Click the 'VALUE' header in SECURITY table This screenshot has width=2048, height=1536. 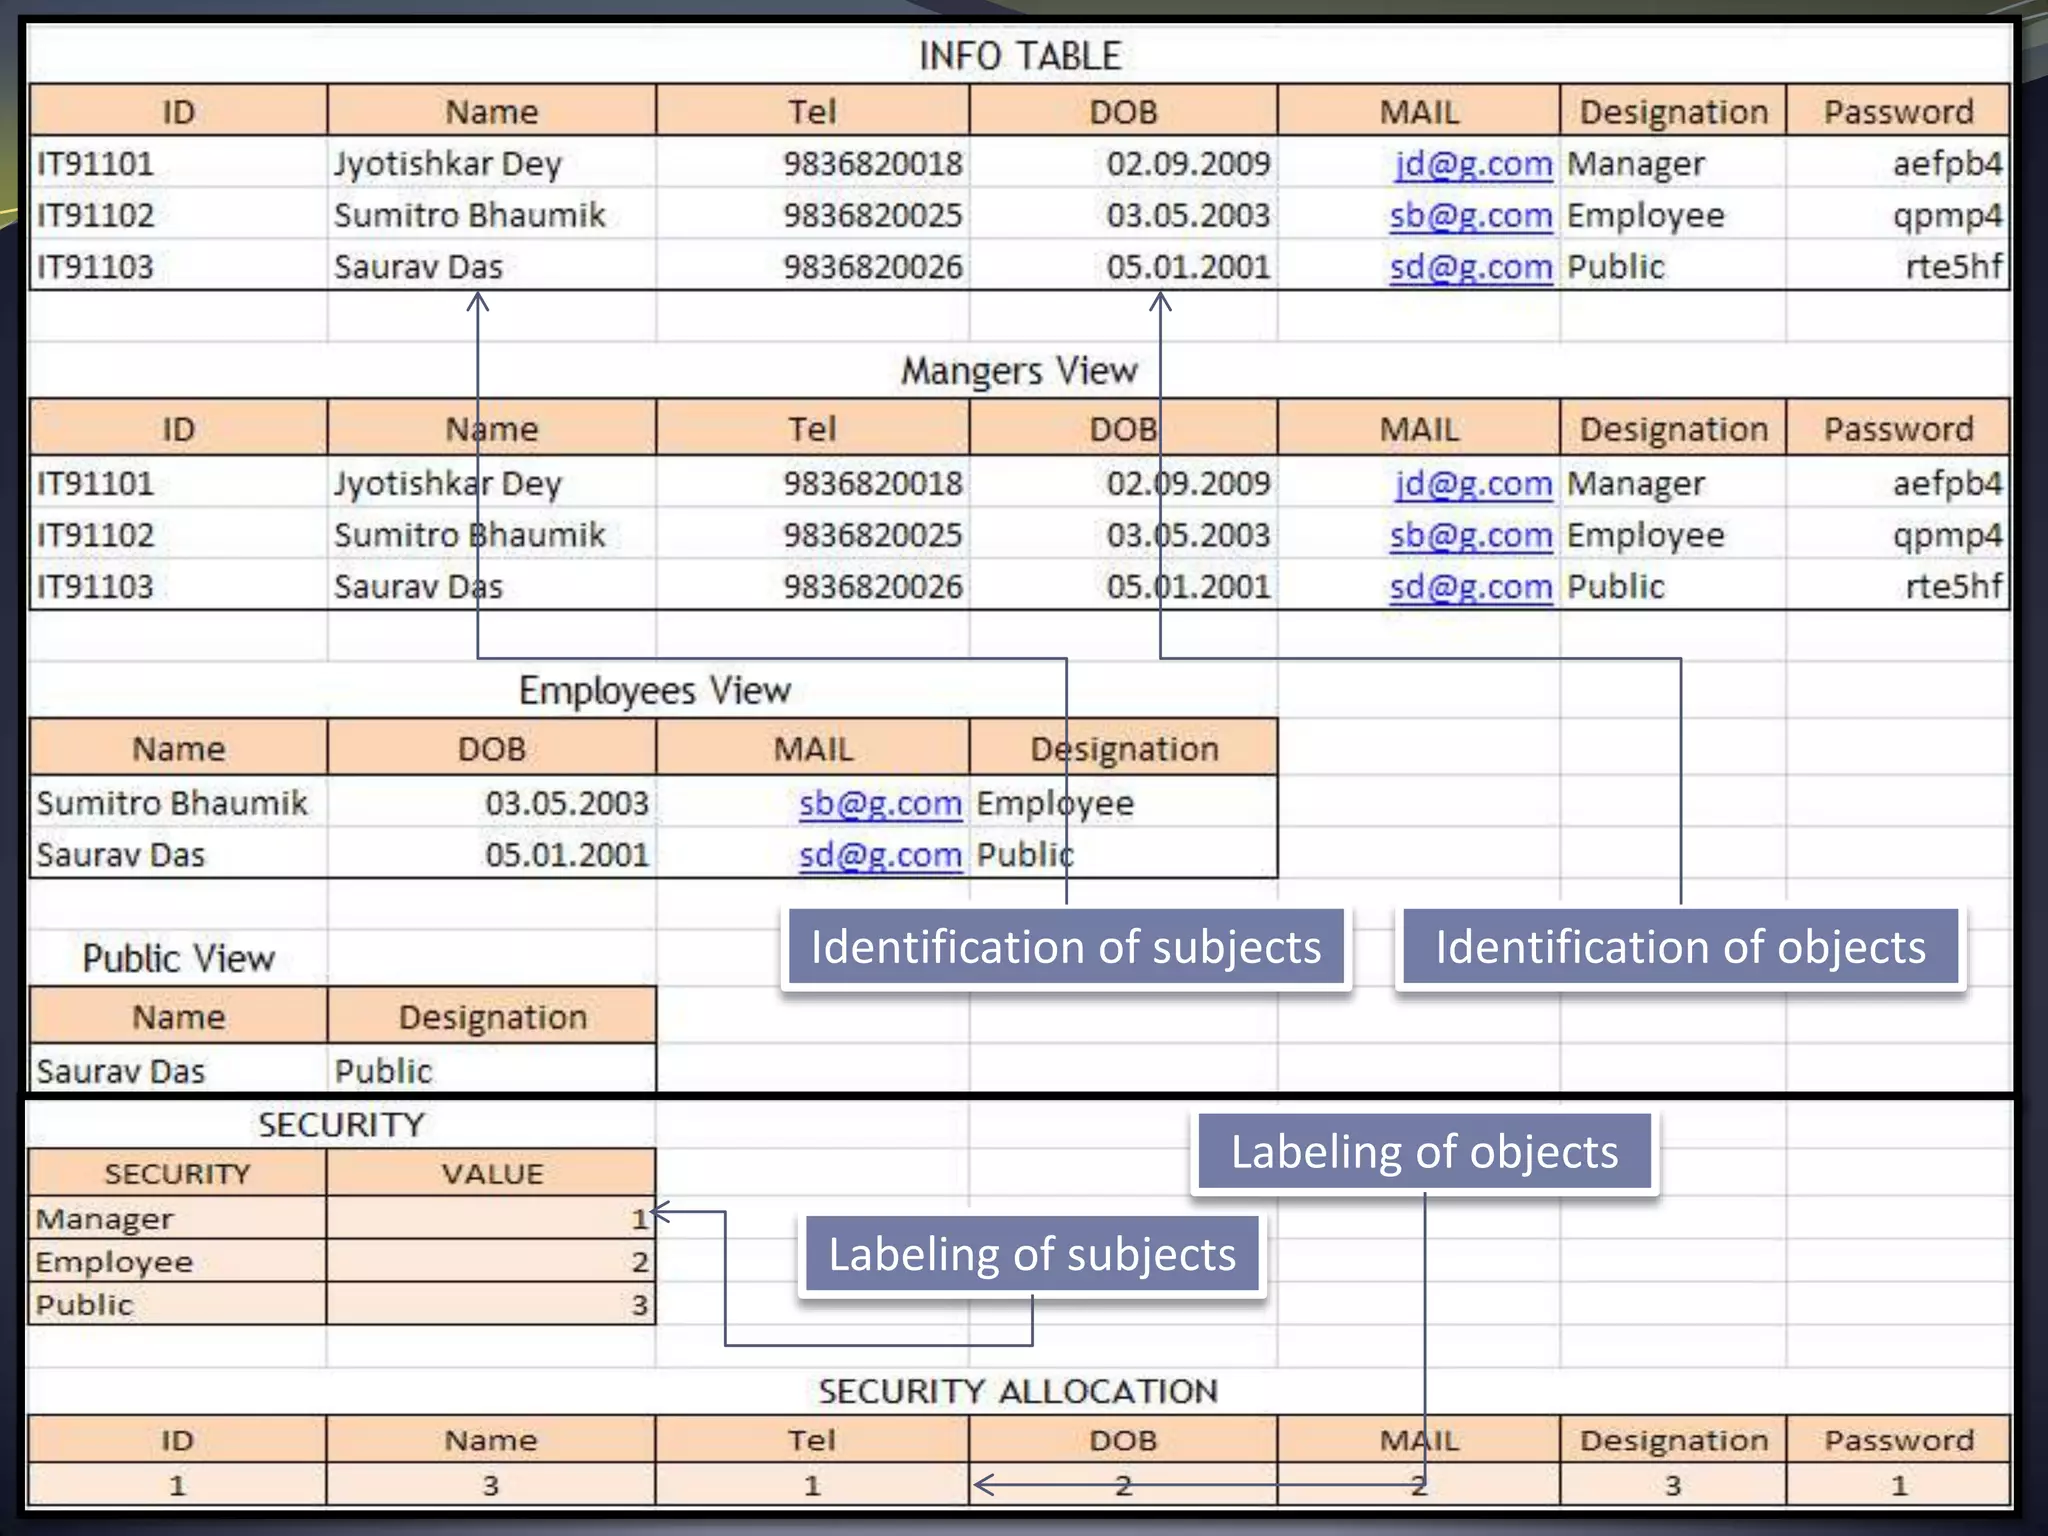tap(492, 1173)
